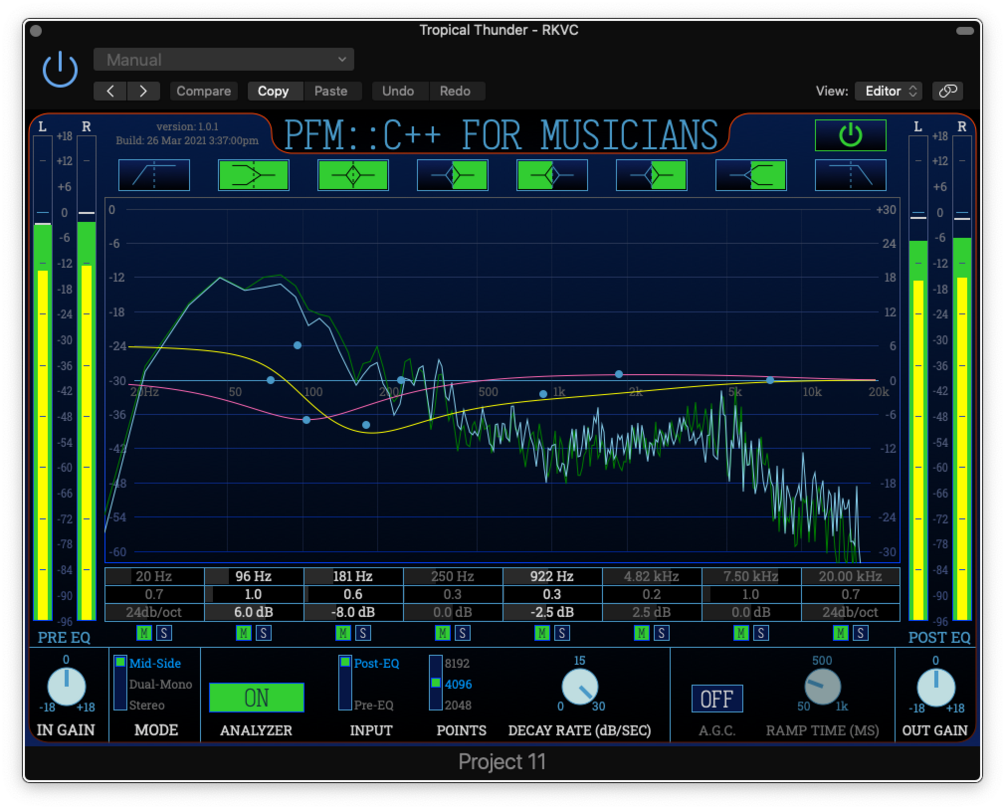This screenshot has height=809, width=1005.
Task: Click the 7.50 kHz frequency field
Action: (x=751, y=576)
